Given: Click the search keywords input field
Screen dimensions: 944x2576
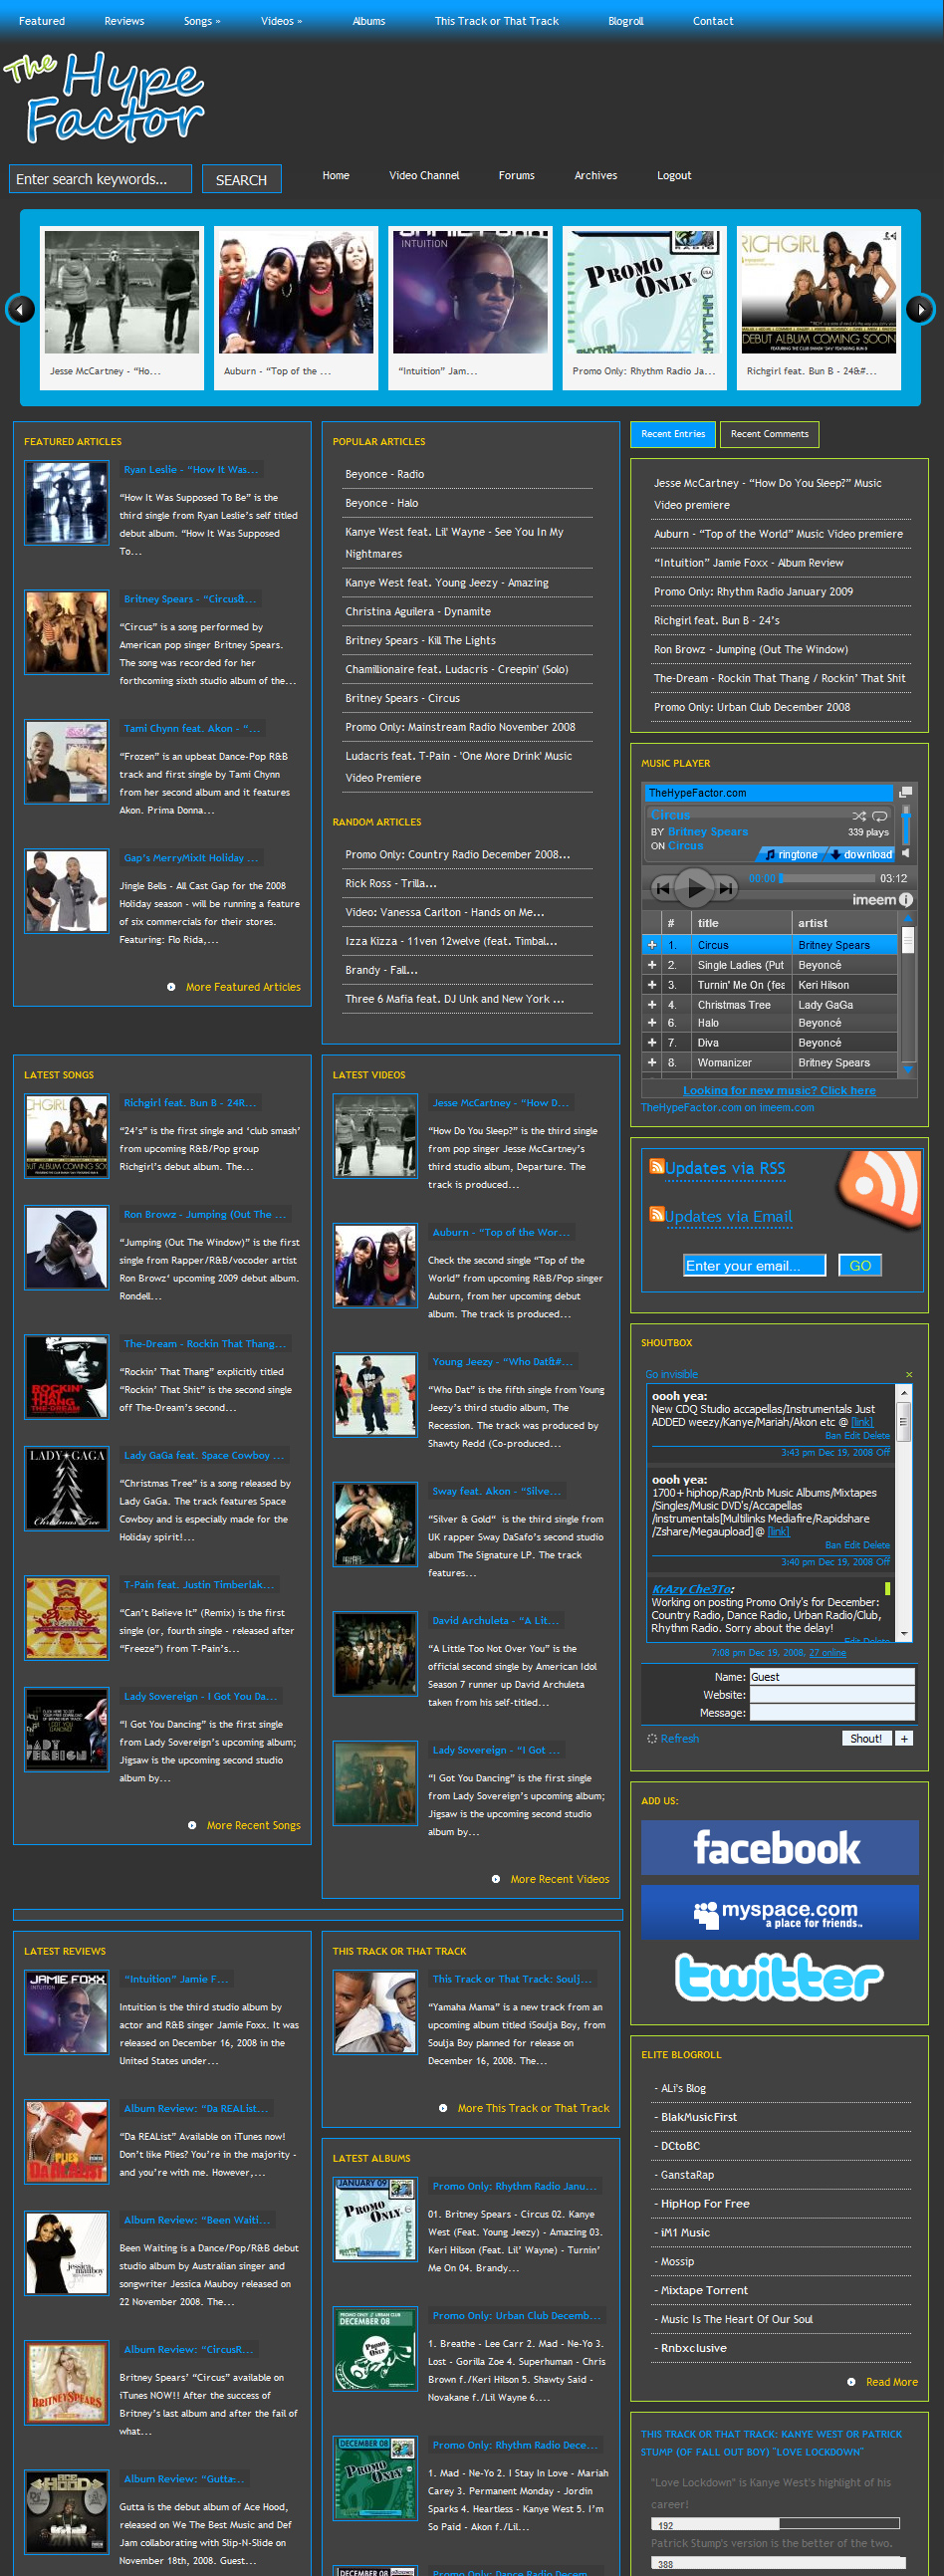Looking at the screenshot, I should point(100,179).
